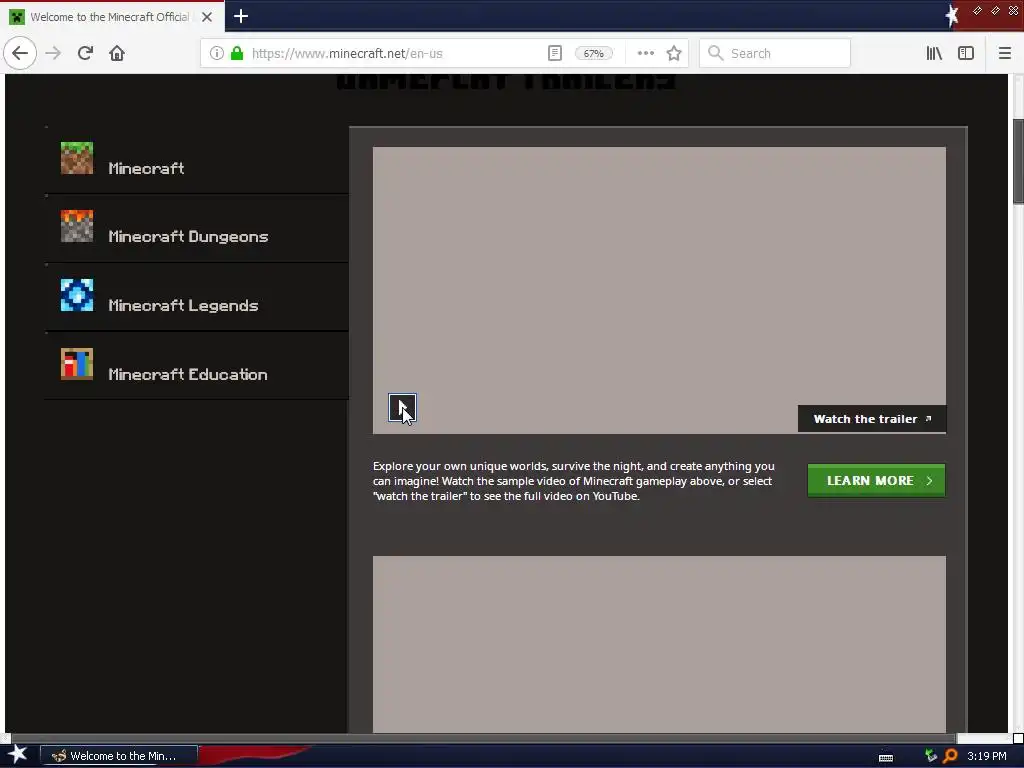Reload the current page
Viewport: 1024px width, 768px height.
(x=85, y=53)
